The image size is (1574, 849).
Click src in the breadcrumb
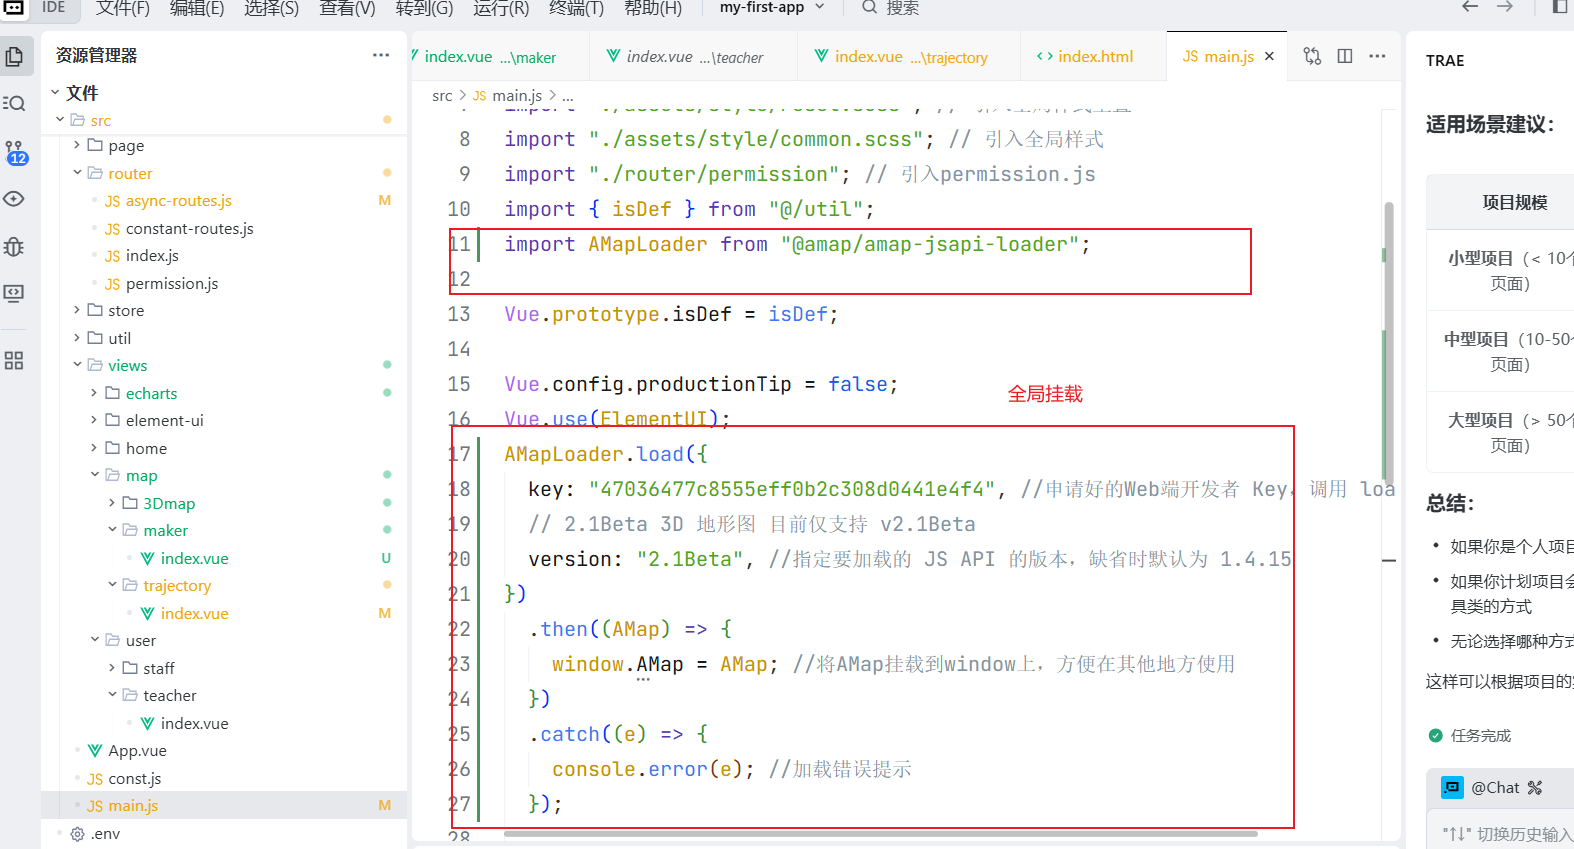[x=442, y=96]
